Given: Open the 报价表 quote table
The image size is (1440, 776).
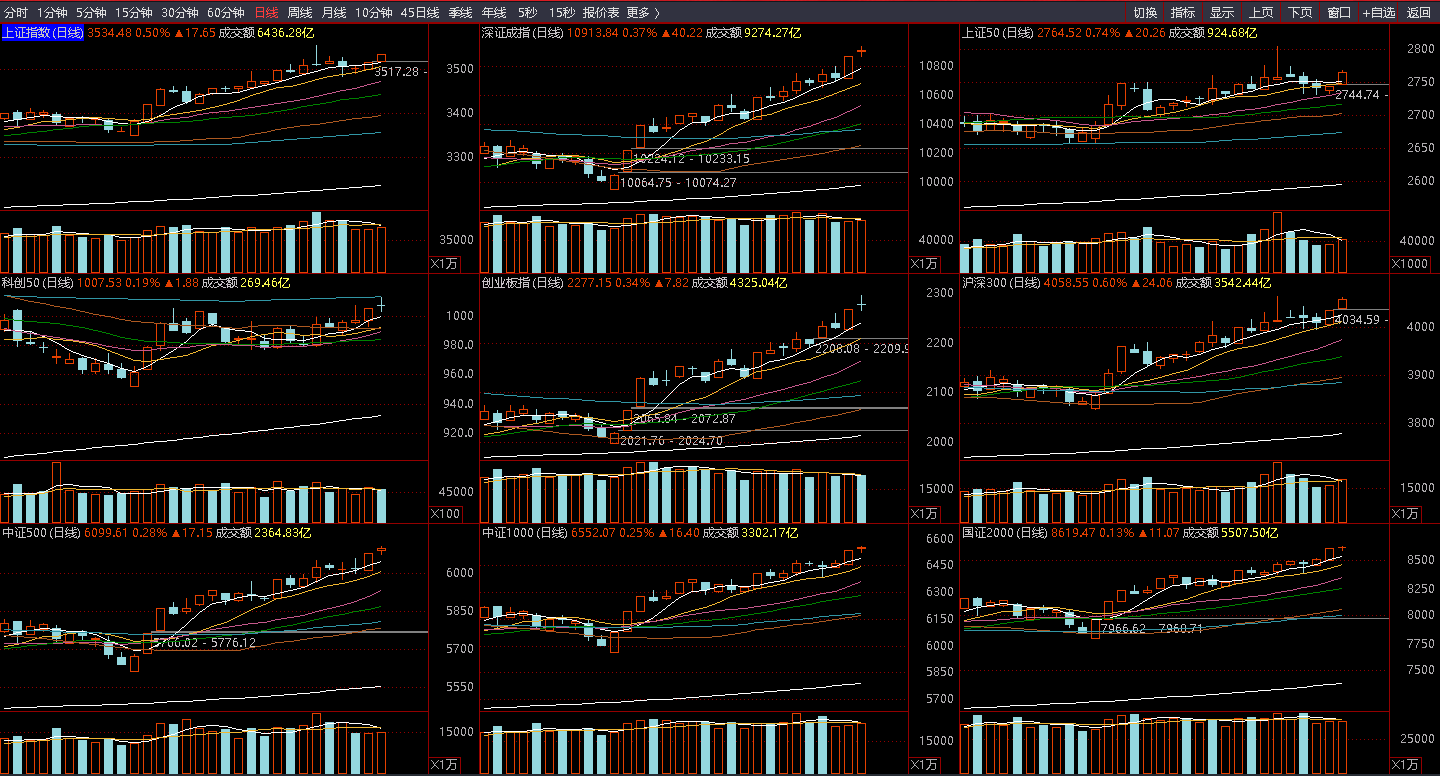Looking at the screenshot, I should point(601,12).
